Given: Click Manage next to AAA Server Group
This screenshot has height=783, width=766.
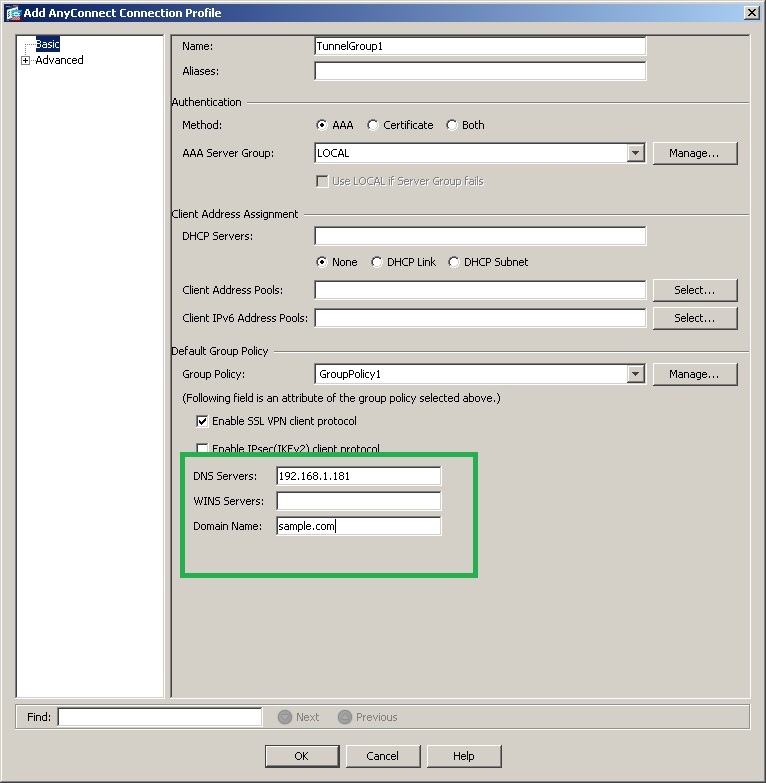Looking at the screenshot, I should [695, 153].
